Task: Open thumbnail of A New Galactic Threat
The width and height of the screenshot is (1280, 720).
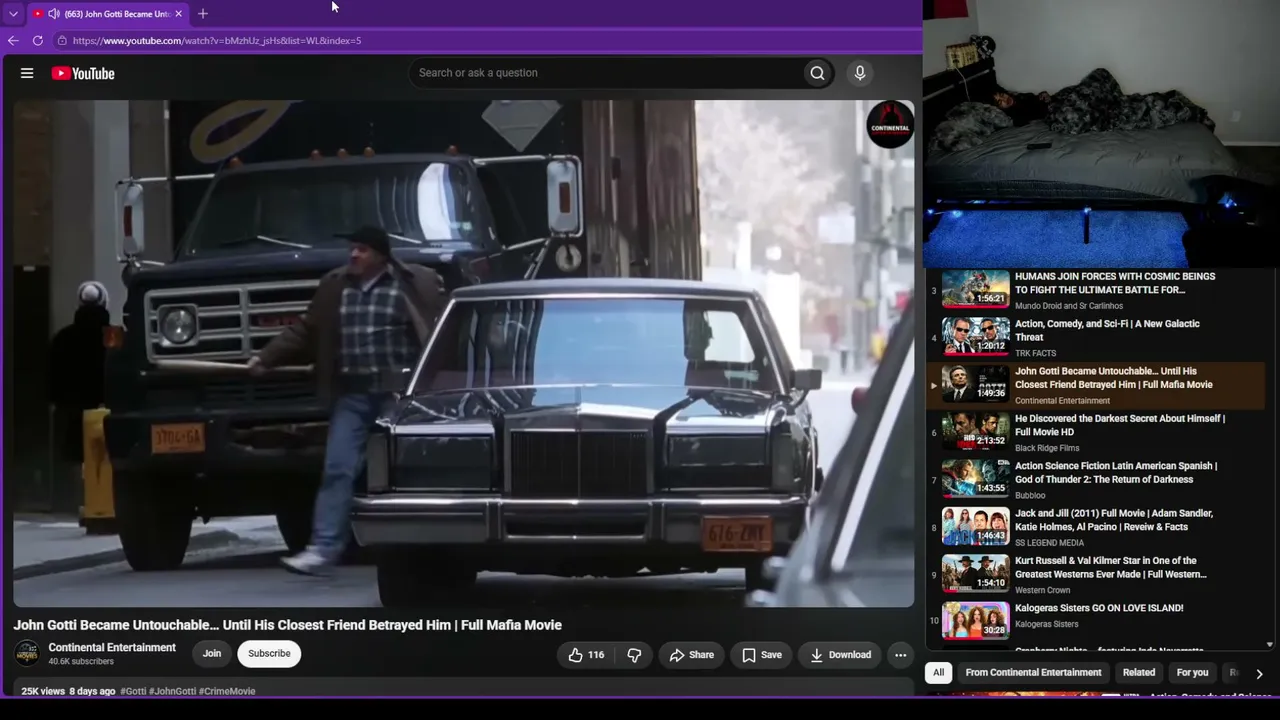Action: pos(975,337)
